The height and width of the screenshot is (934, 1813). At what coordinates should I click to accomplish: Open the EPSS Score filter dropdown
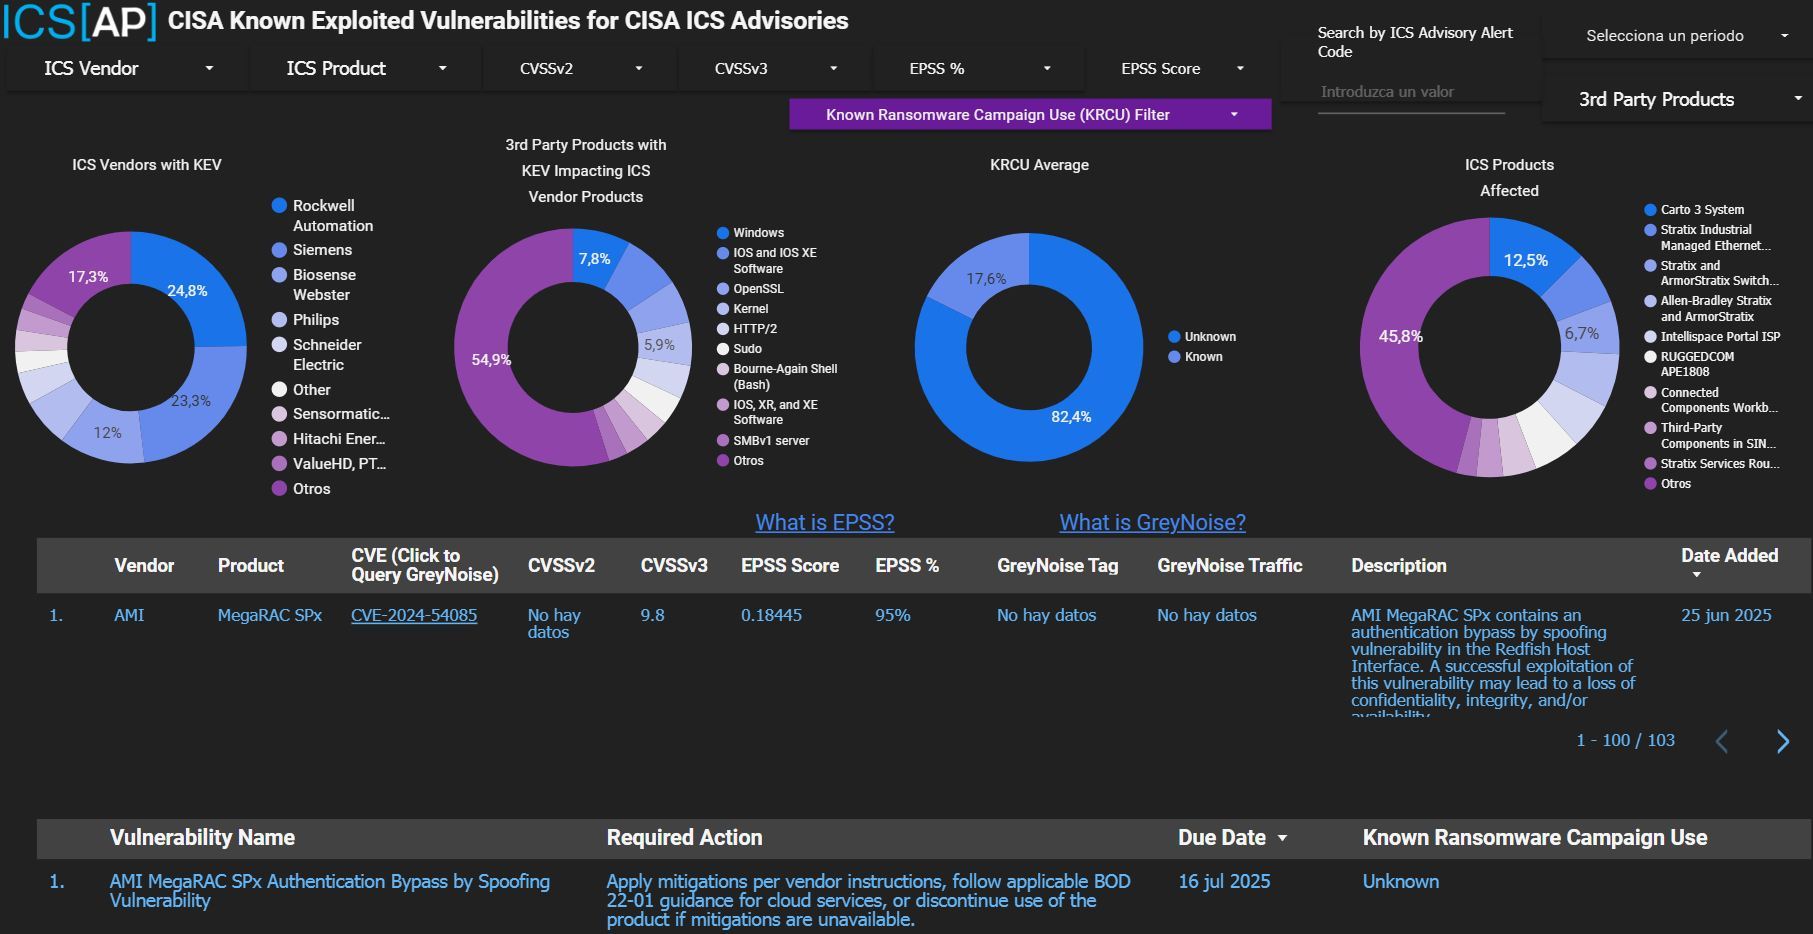[1181, 69]
